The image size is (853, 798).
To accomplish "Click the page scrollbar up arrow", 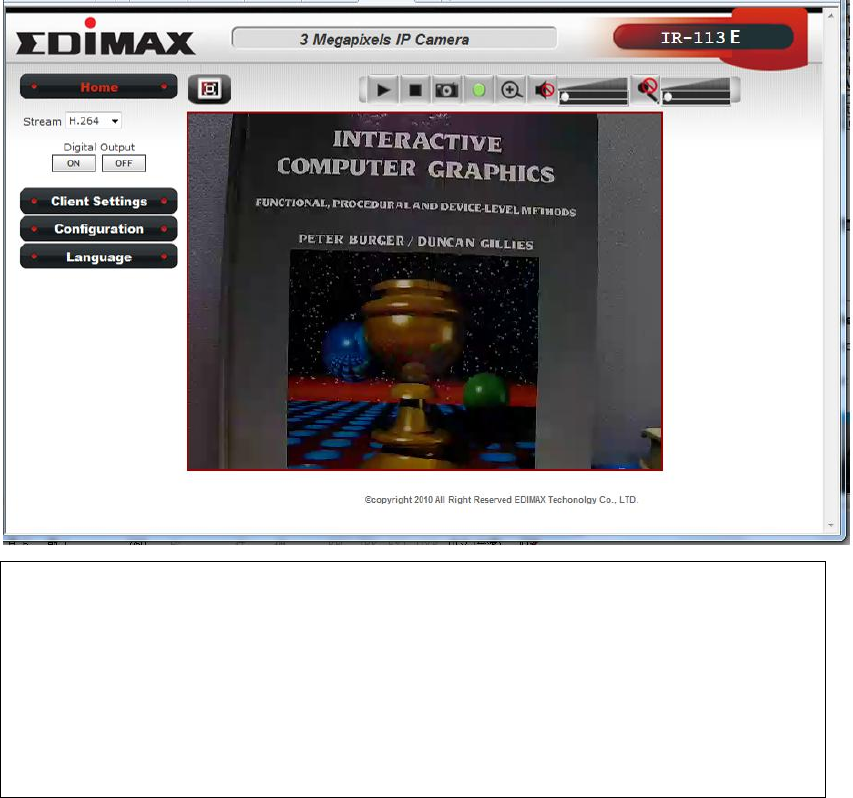I will (831, 16).
